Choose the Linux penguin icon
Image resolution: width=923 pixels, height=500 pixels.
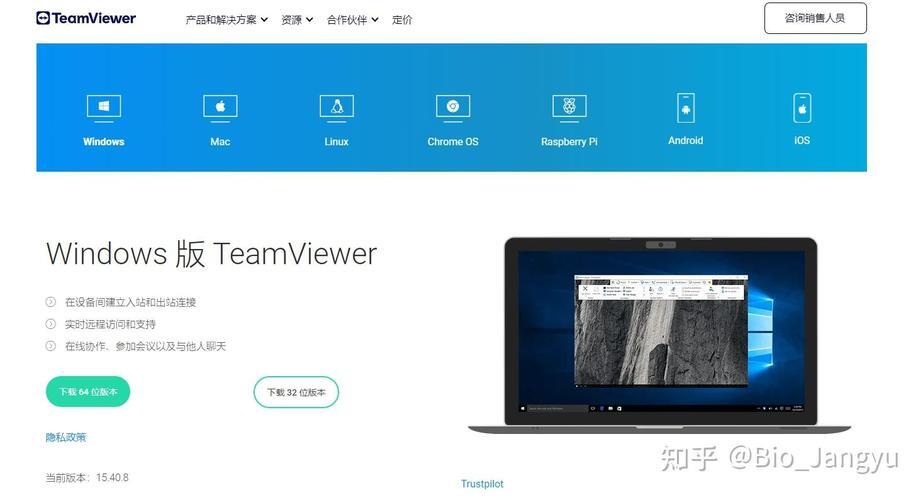click(336, 106)
